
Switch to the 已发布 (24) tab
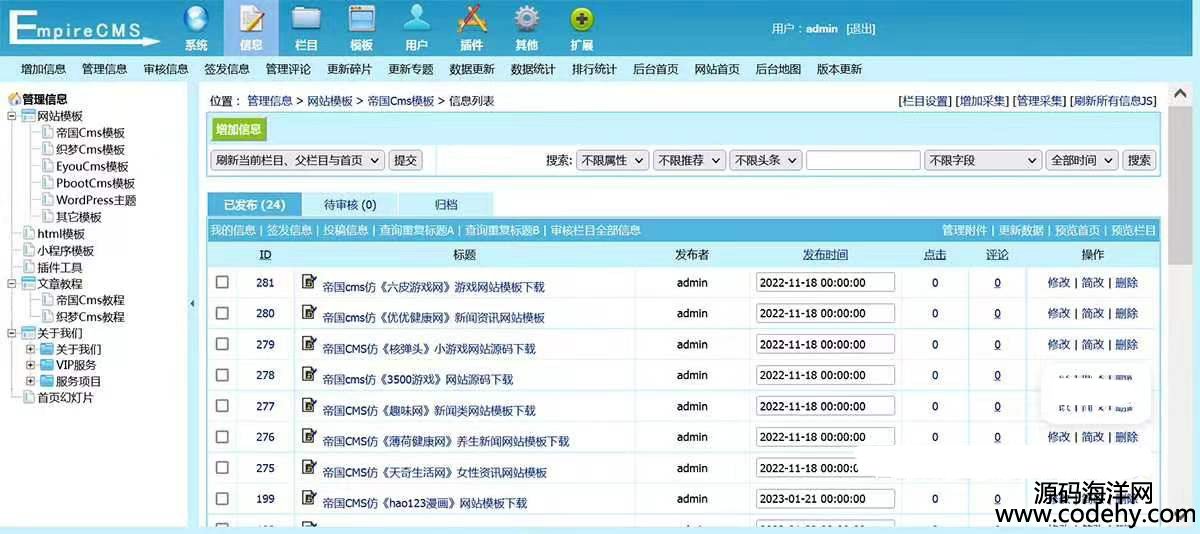click(254, 205)
